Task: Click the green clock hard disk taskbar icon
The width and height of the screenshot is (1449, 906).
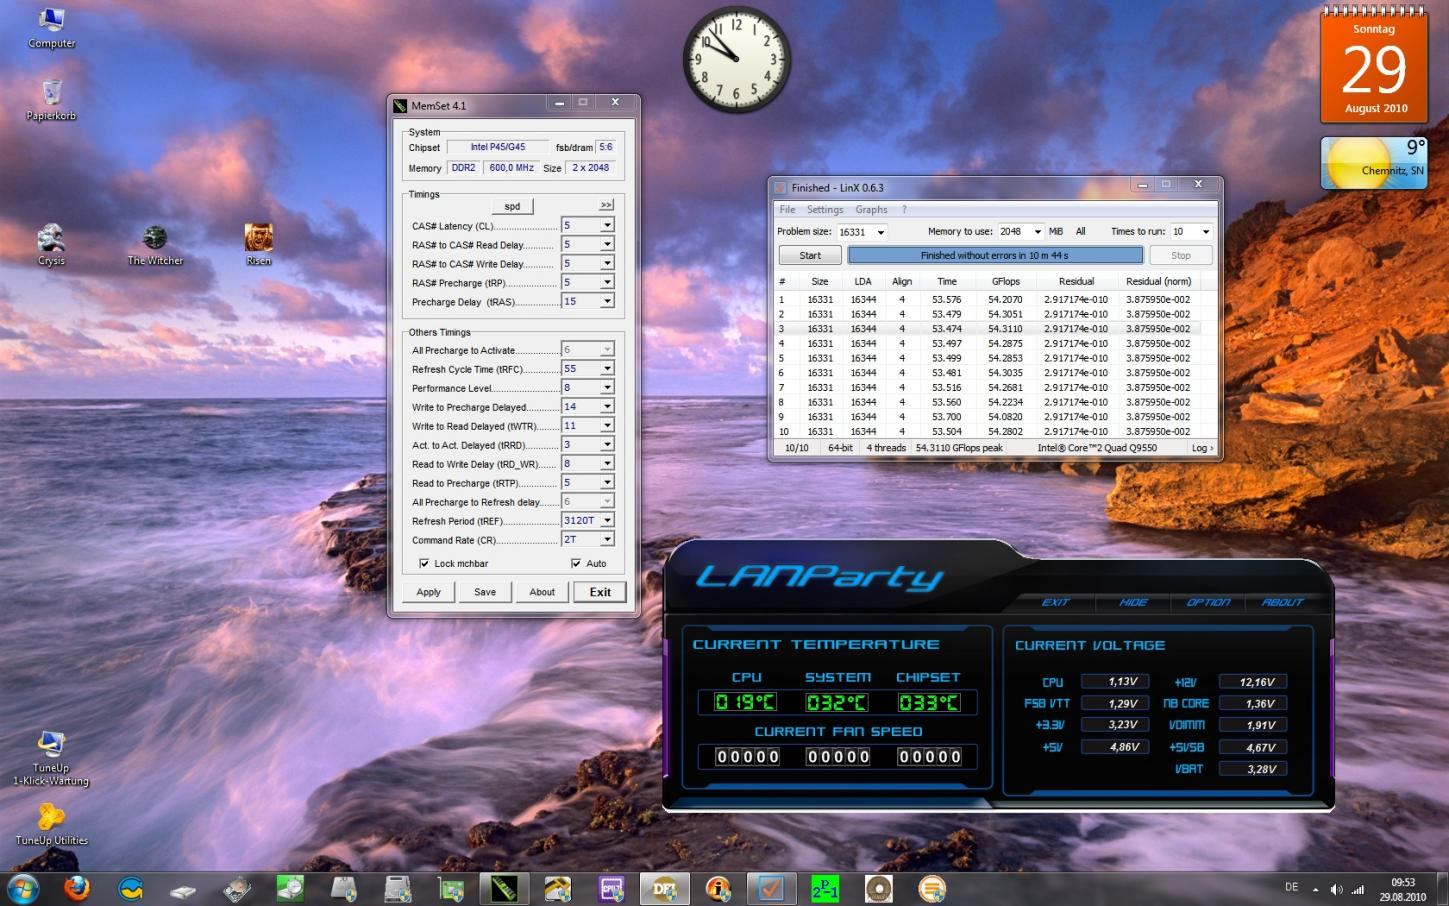Action: pos(290,888)
